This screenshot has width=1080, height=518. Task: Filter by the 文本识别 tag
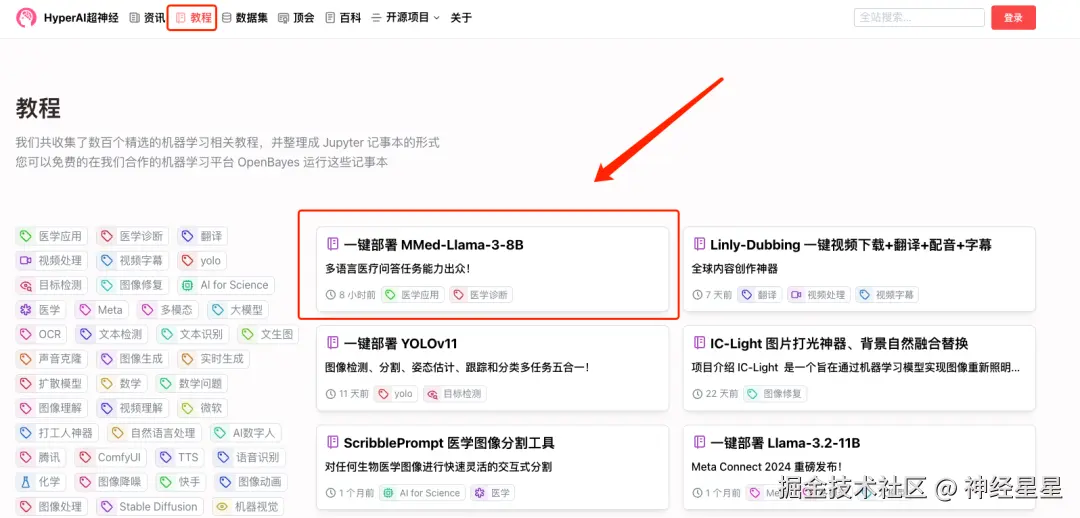pyautogui.click(x=192, y=335)
